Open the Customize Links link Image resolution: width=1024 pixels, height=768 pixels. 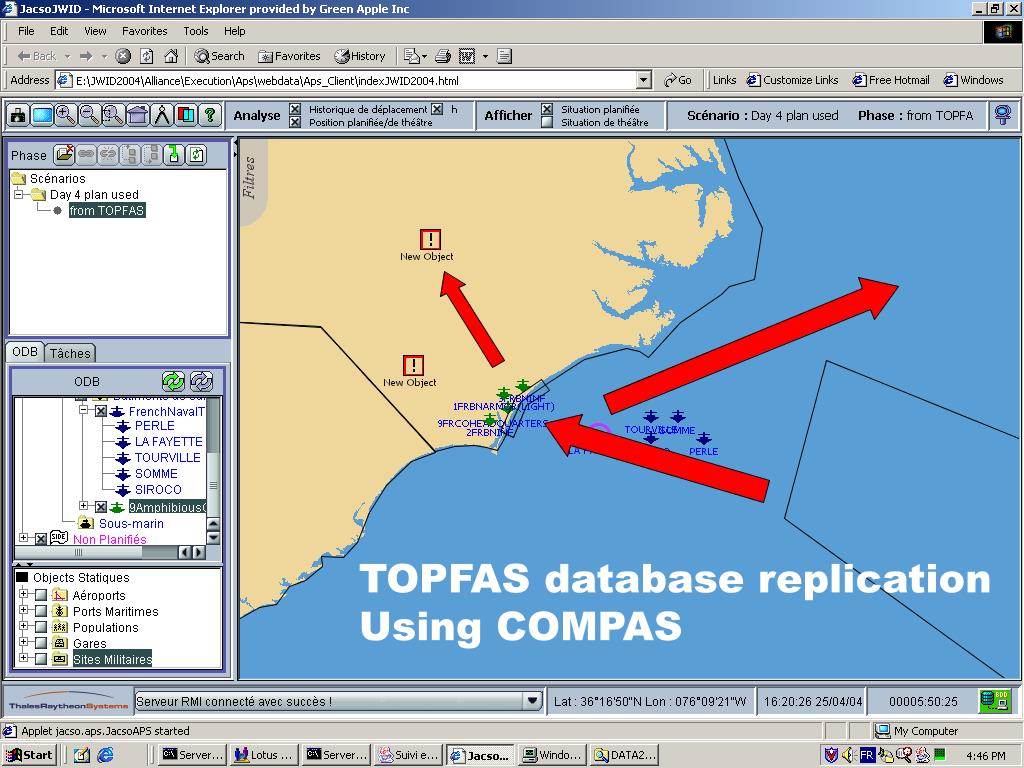coord(792,80)
